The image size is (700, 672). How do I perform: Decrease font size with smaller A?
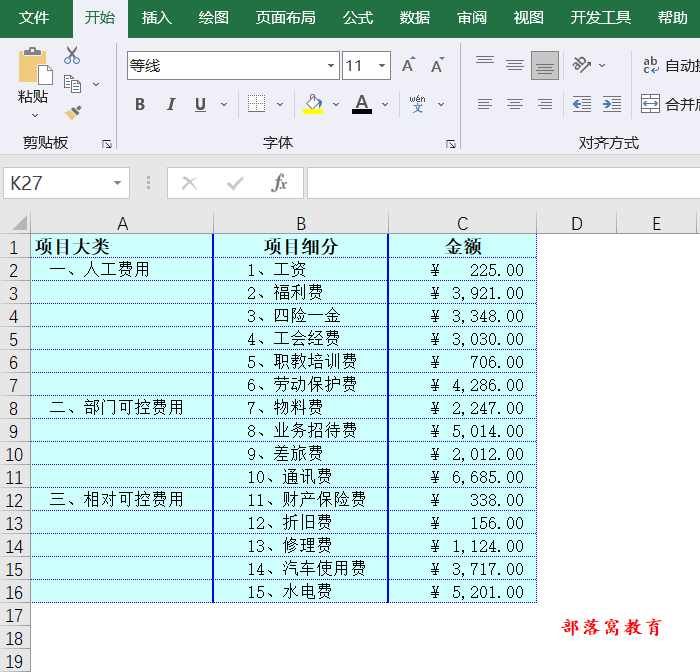pos(438,66)
